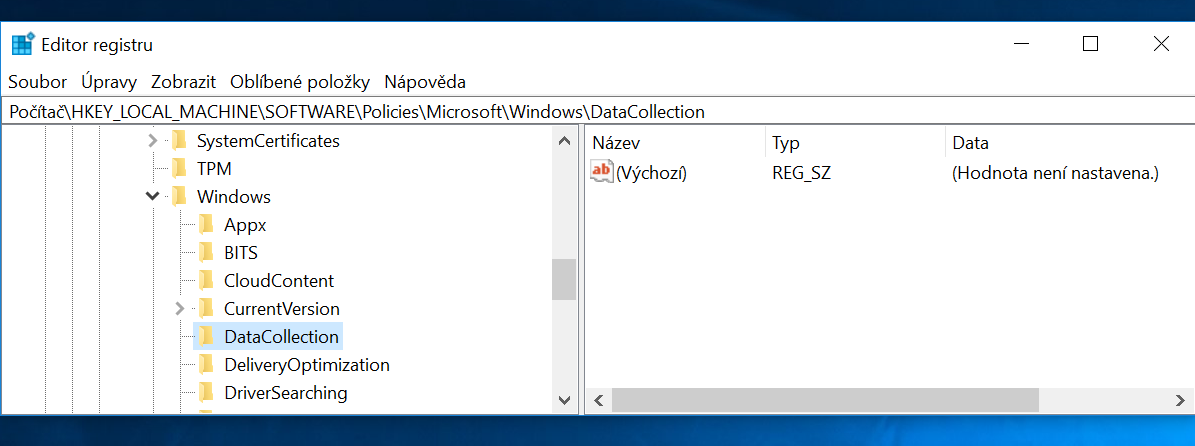Click the DataCollection folder icon

(x=207, y=336)
